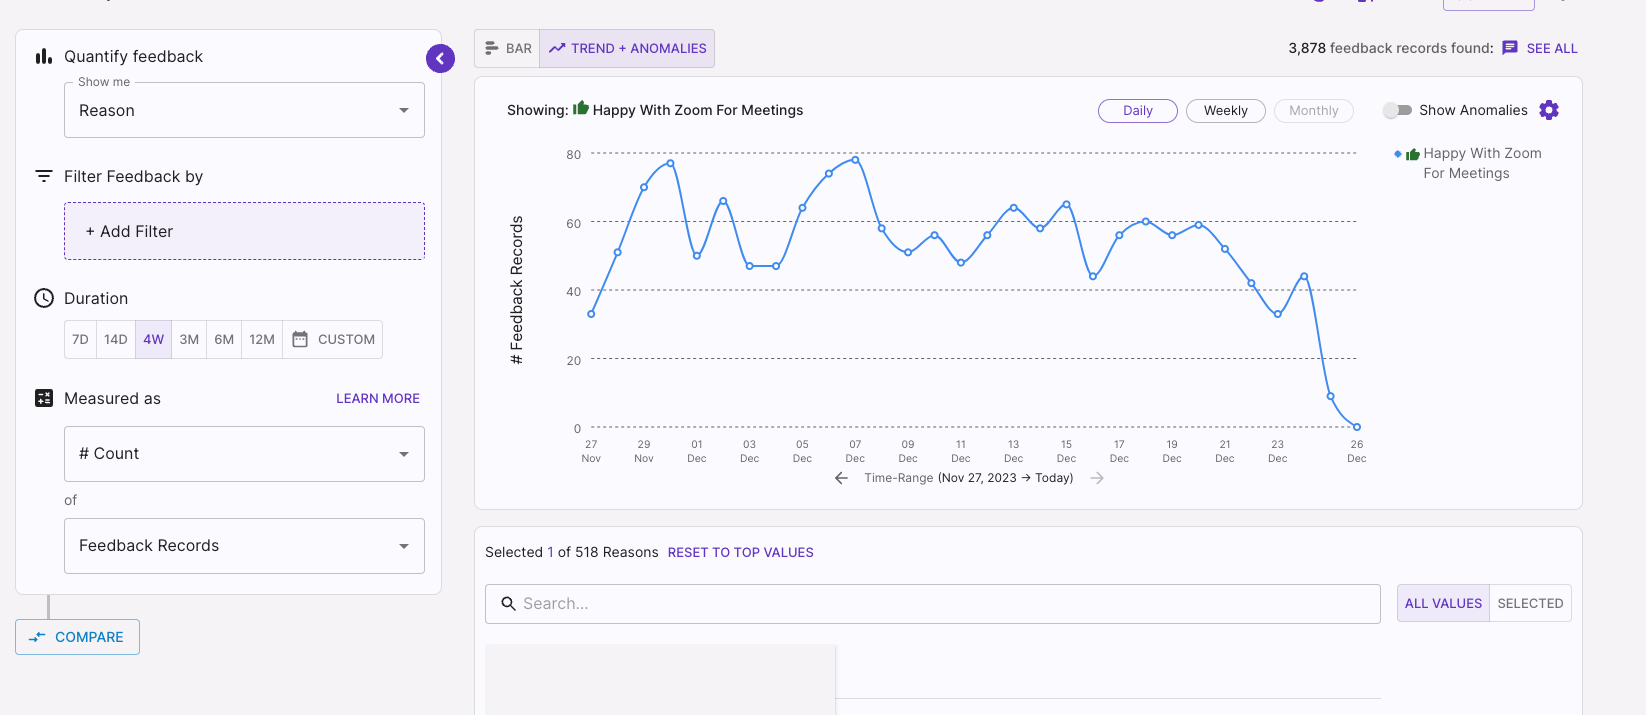Click the Quantify feedback bar chart icon

(x=44, y=57)
